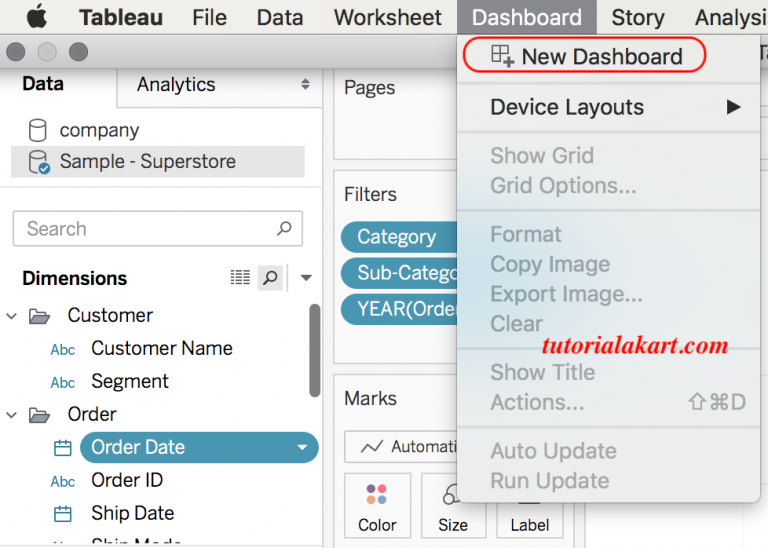Click the Dimensions section heading

tap(74, 278)
